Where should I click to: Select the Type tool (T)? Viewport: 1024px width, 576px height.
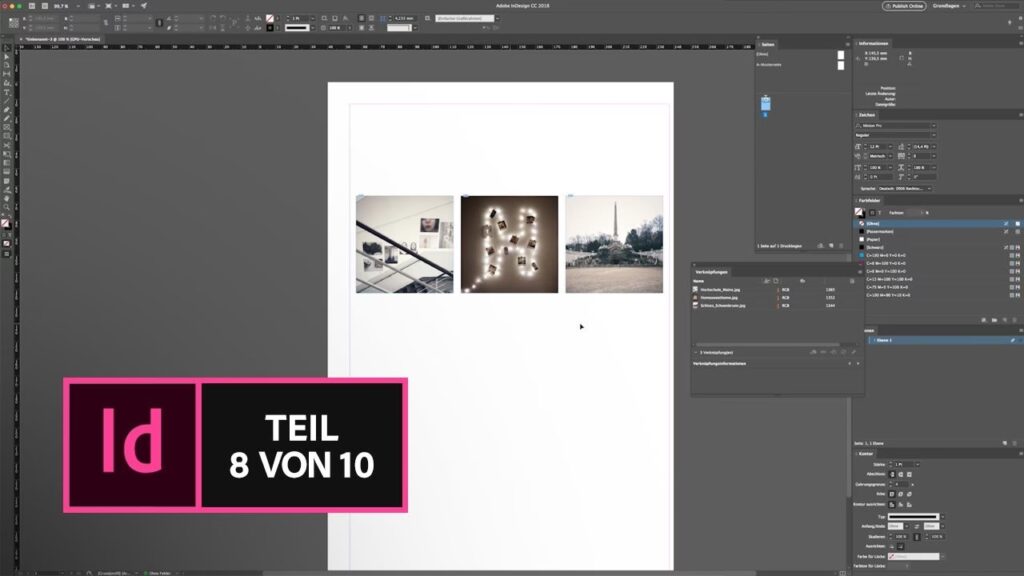7,91
